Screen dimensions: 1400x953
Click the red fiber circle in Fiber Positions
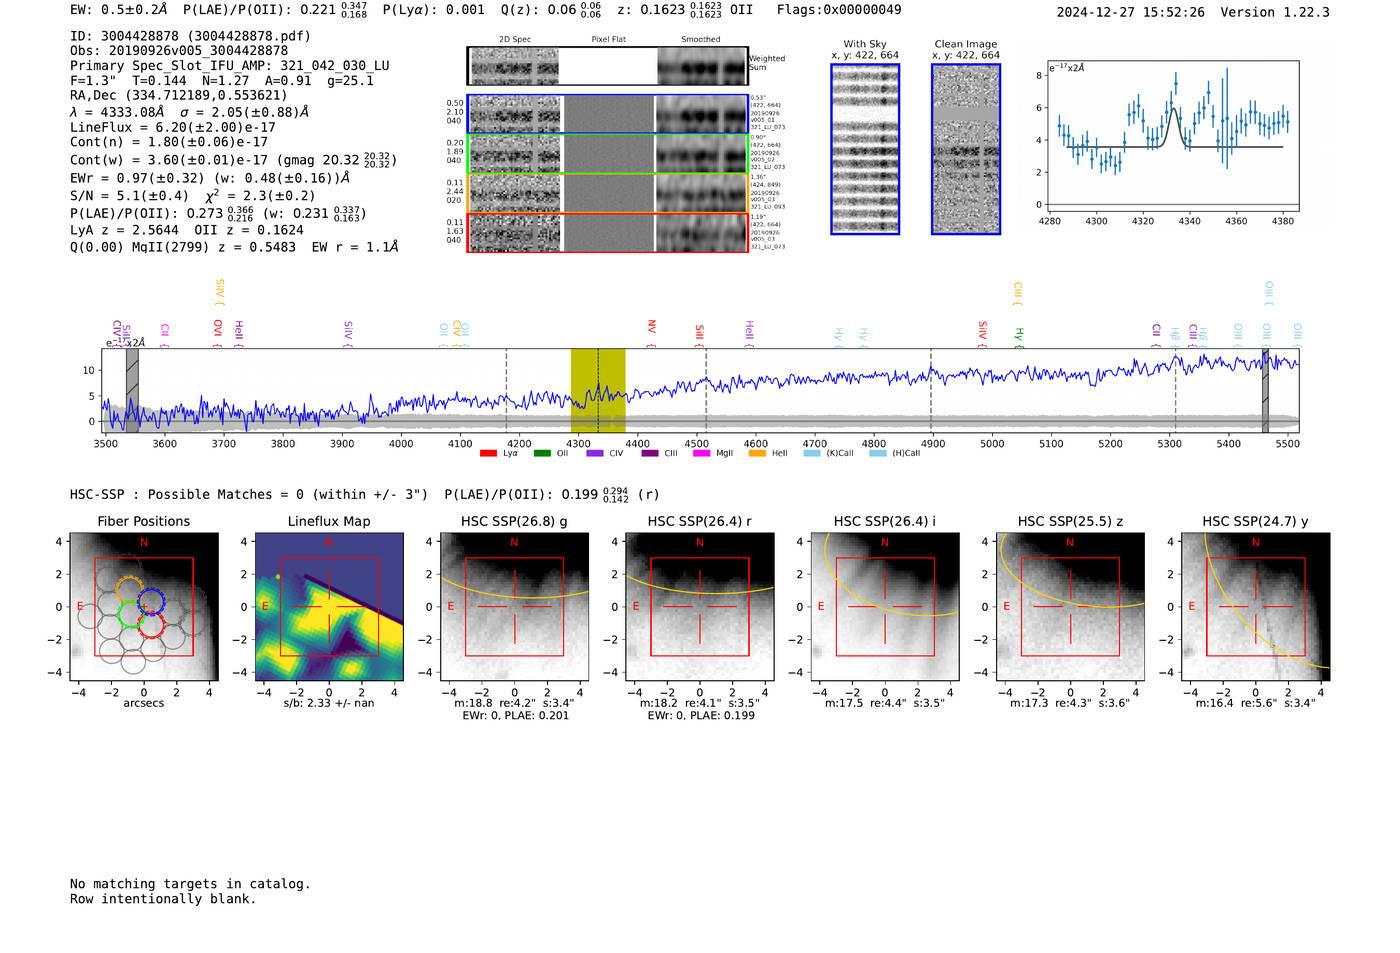151,626
